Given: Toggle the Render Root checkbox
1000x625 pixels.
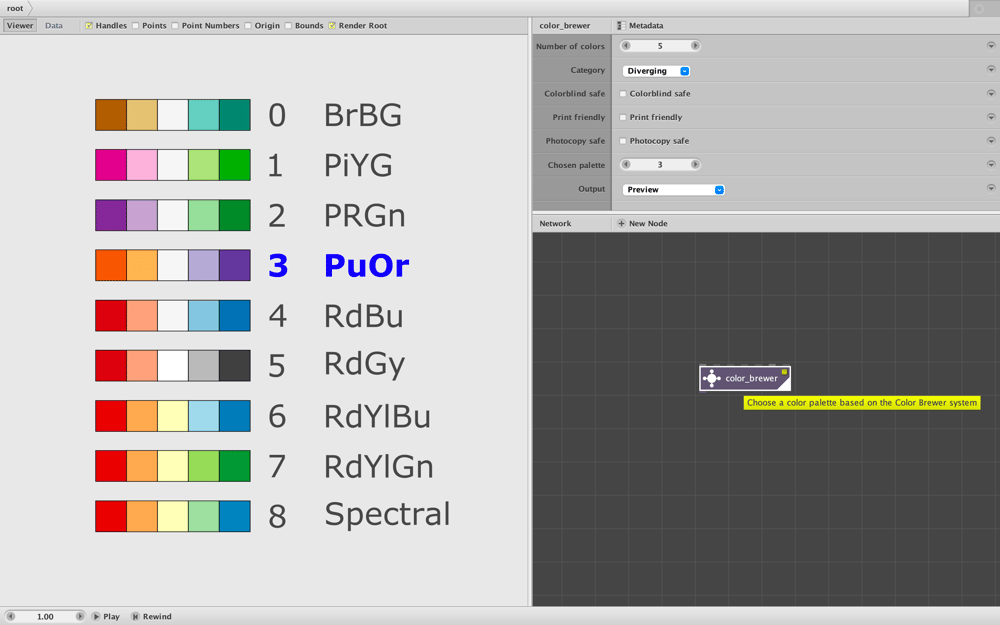Looking at the screenshot, I should click(x=332, y=26).
